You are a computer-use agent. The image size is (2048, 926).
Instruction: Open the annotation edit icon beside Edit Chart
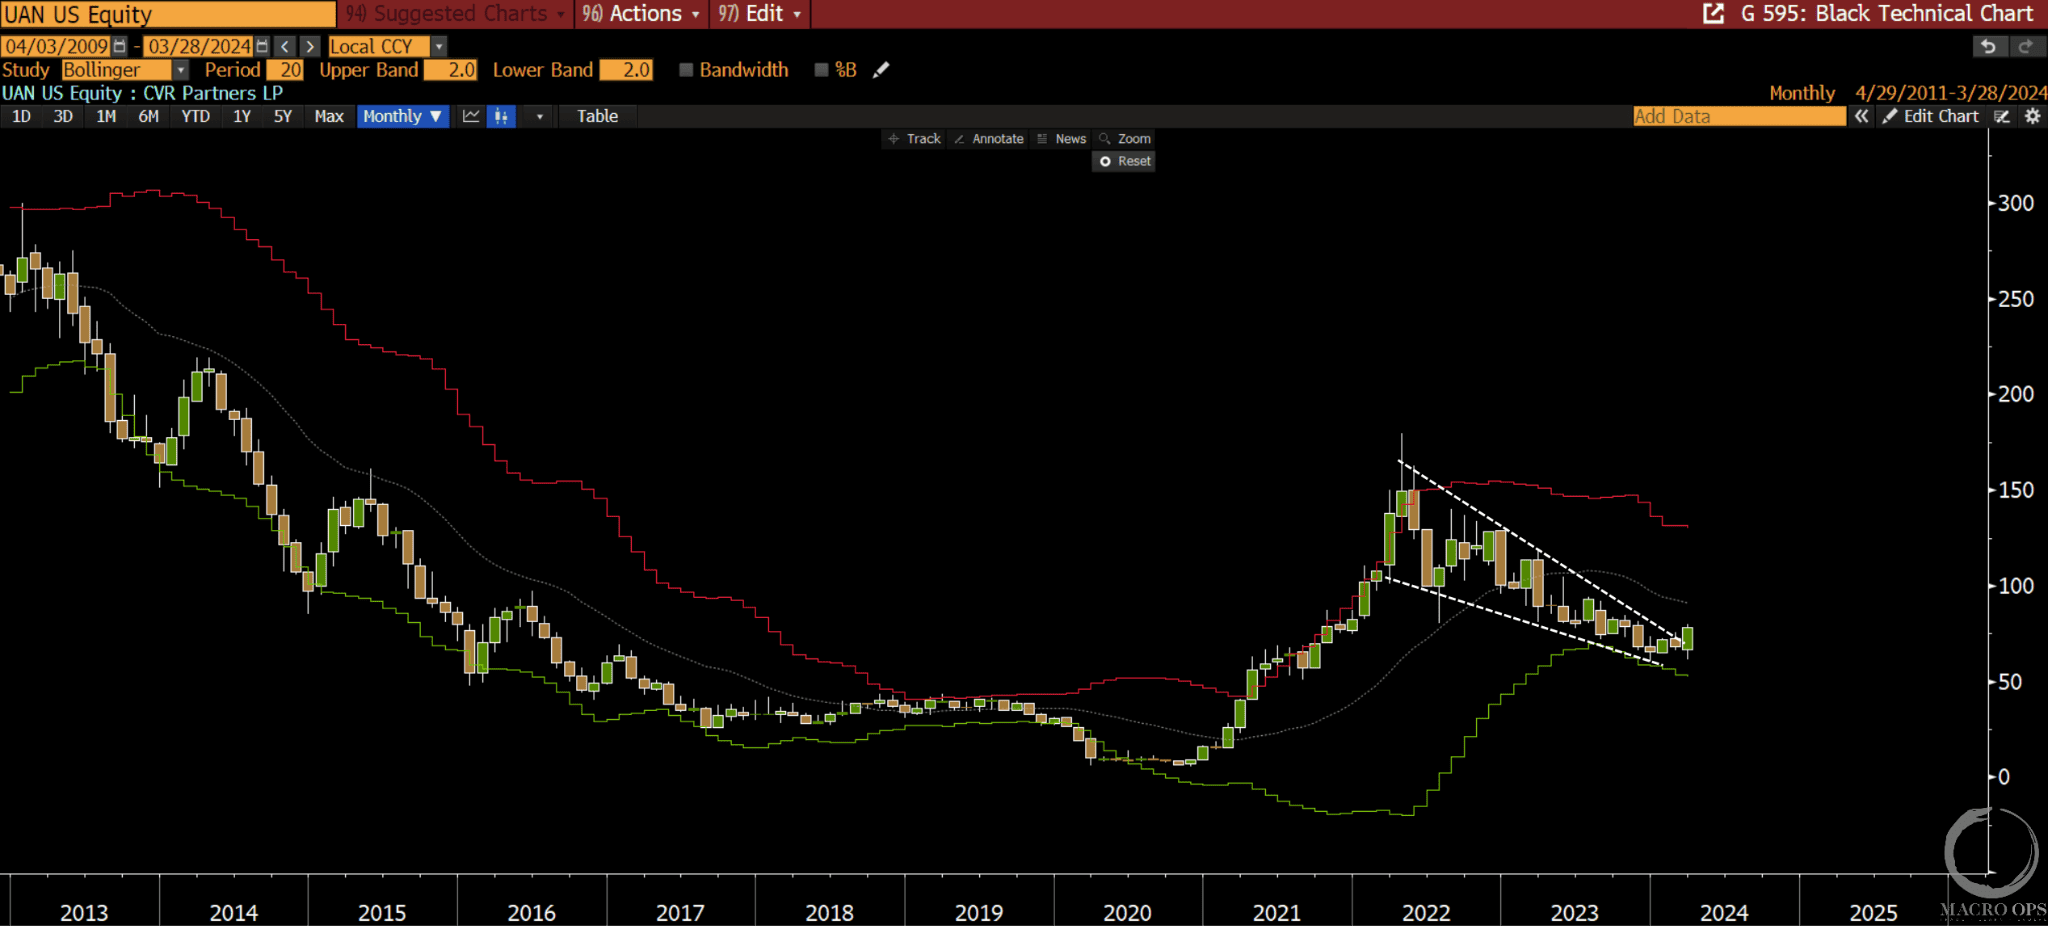(2002, 116)
